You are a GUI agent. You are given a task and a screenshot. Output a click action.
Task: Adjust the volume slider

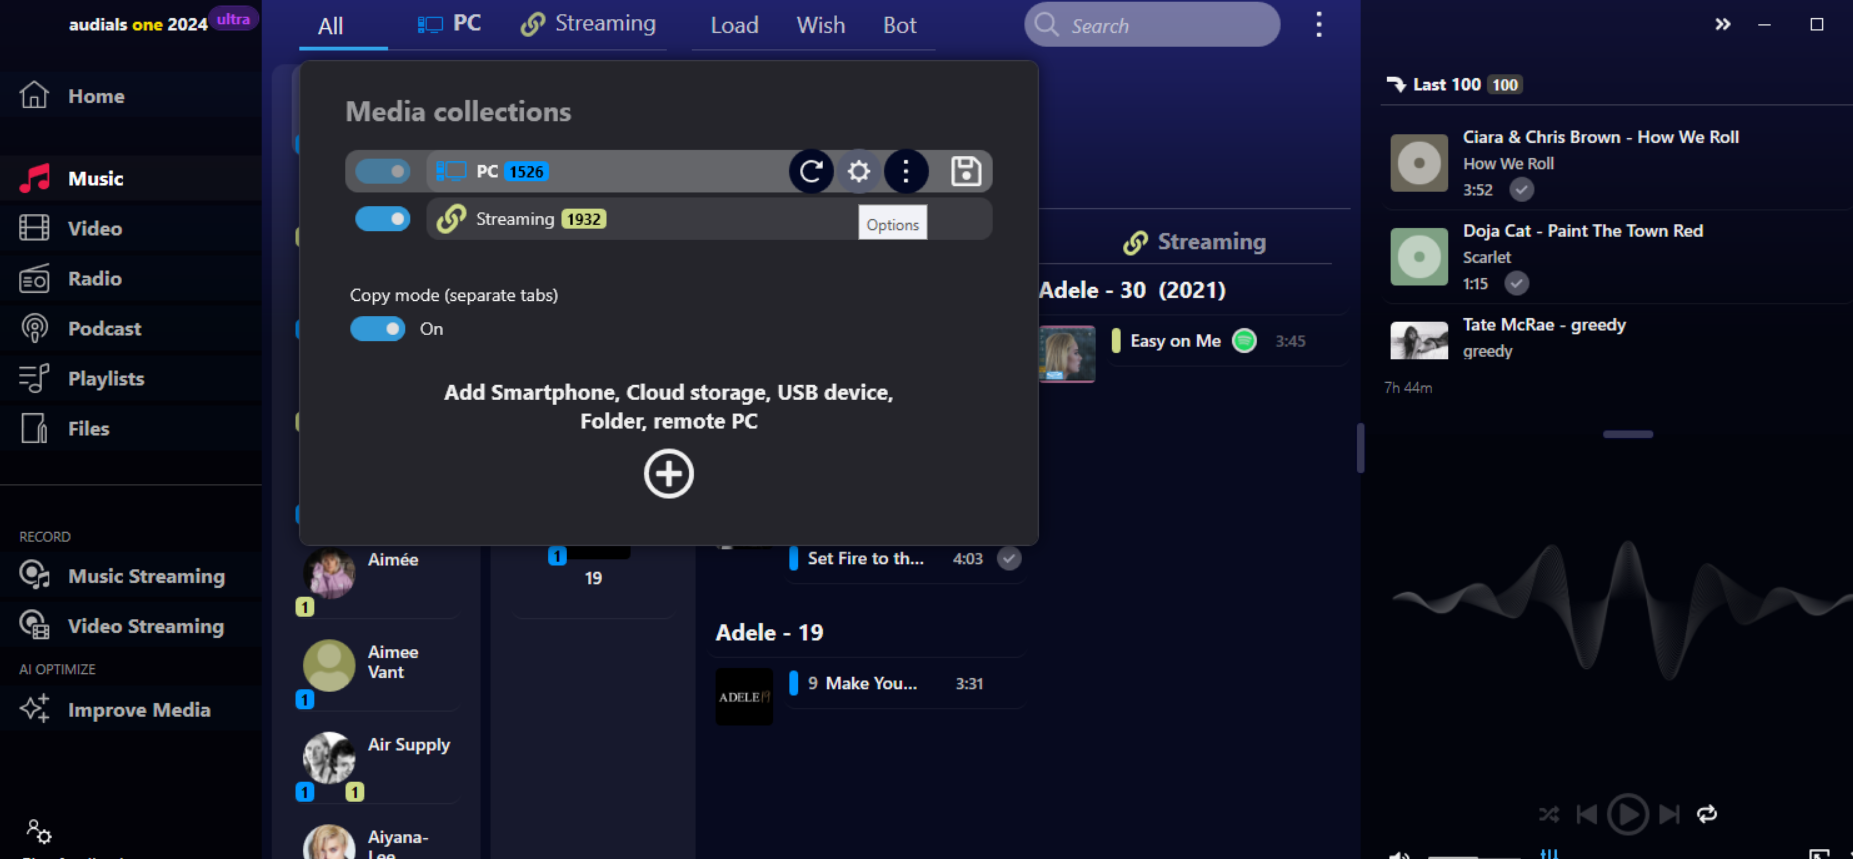[1476, 856]
